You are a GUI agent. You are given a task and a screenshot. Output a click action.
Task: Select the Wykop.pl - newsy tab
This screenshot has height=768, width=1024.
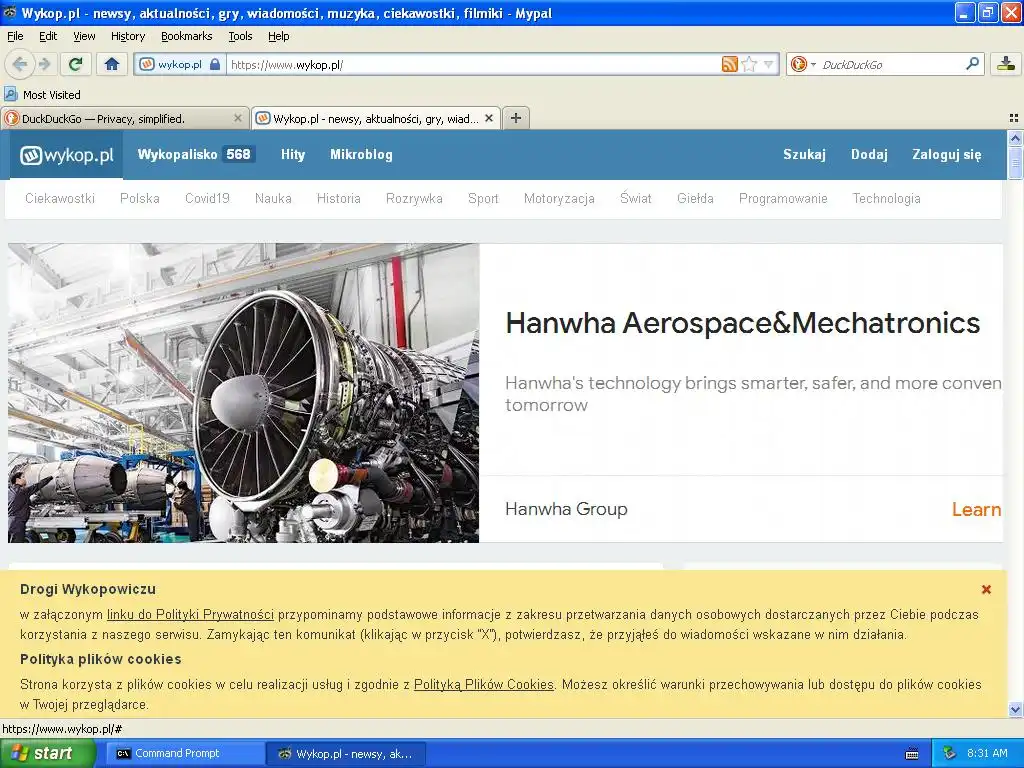pos(376,118)
